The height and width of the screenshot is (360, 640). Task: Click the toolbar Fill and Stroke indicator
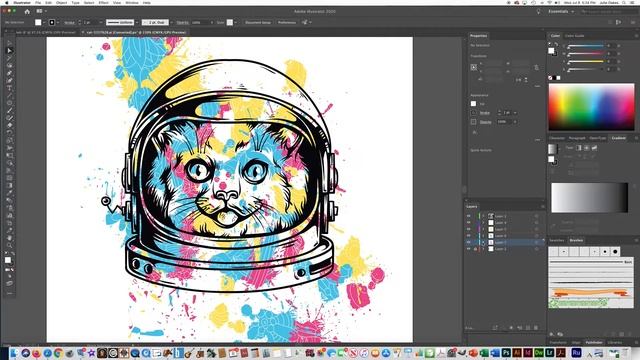pos(8,260)
